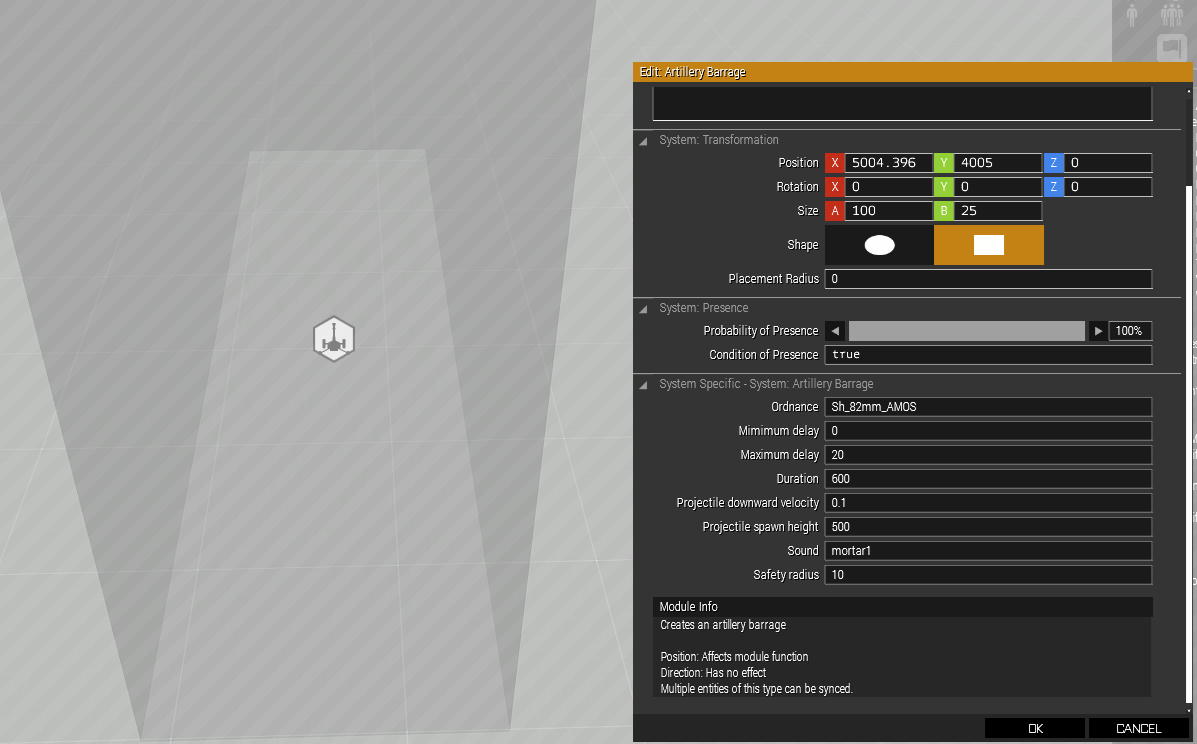
Task: Select the flag marker icon at top right
Action: (x=1172, y=48)
